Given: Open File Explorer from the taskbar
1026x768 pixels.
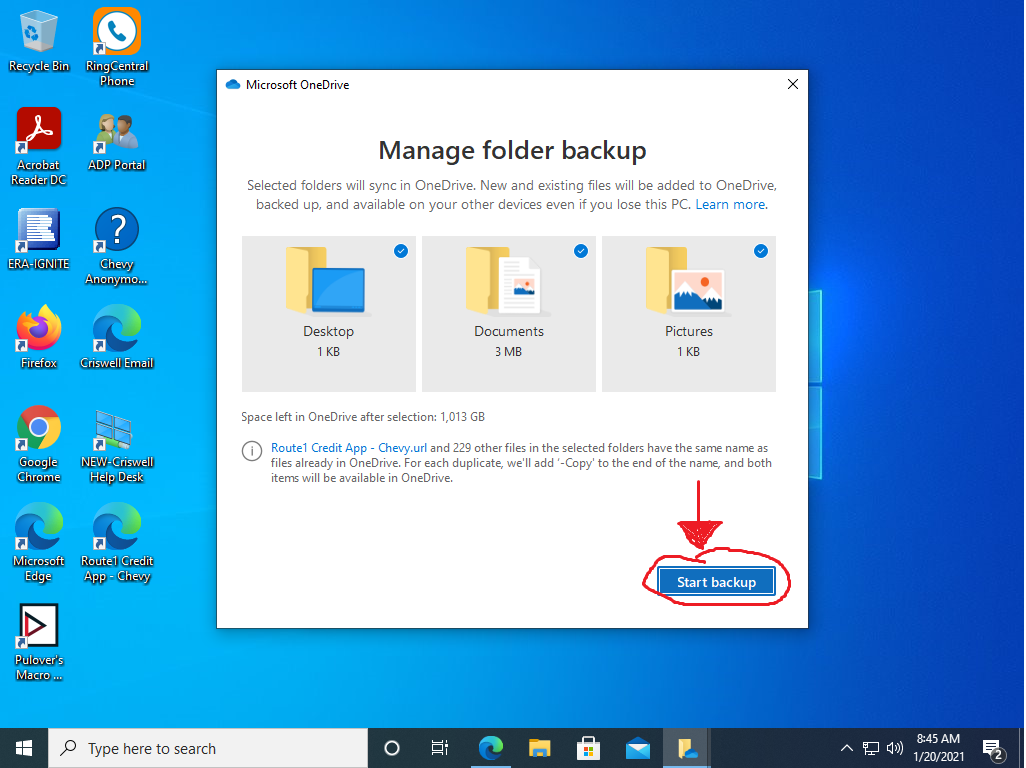Looking at the screenshot, I should pyautogui.click(x=540, y=748).
